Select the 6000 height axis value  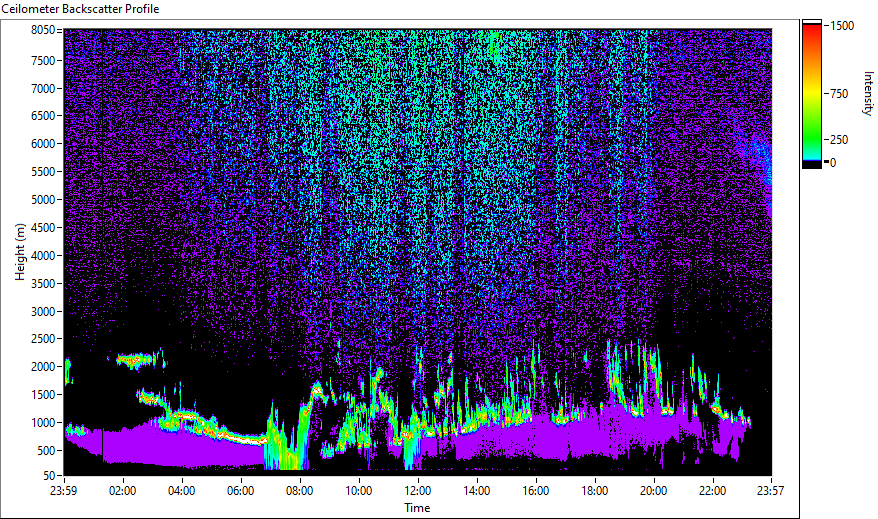point(43,144)
